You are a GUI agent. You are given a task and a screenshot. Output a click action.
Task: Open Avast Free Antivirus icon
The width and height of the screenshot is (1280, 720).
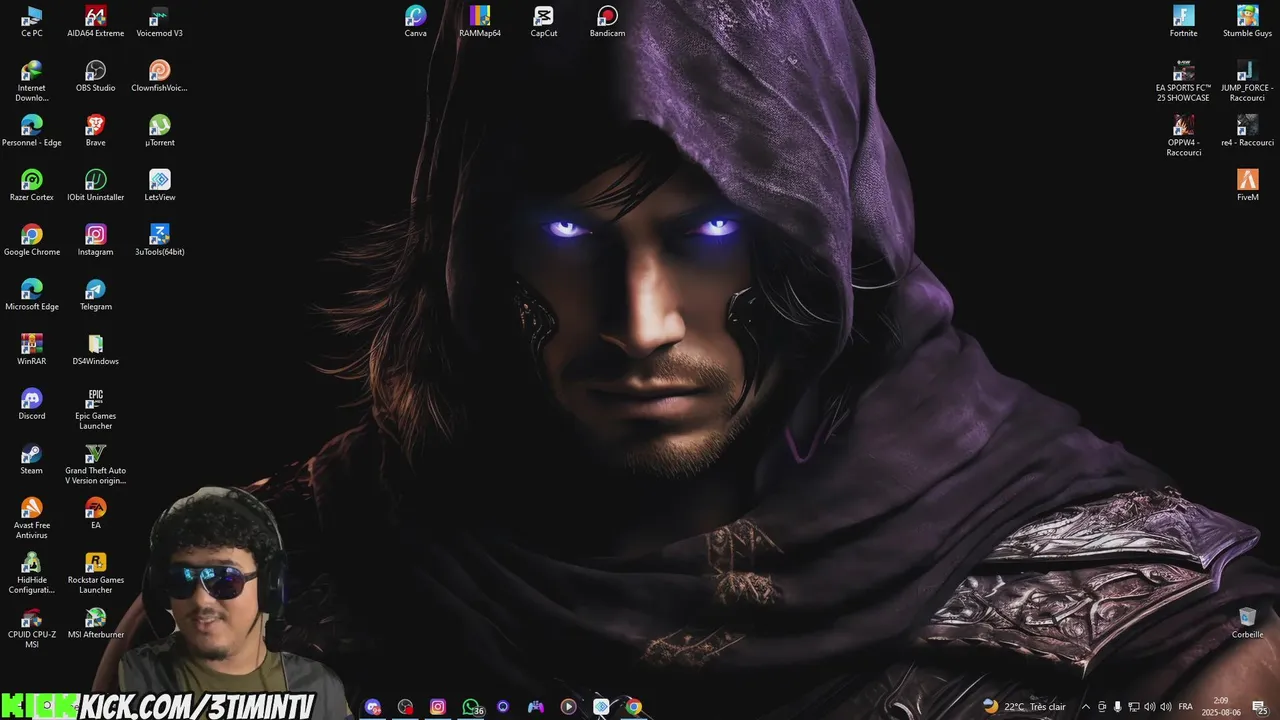(32, 518)
